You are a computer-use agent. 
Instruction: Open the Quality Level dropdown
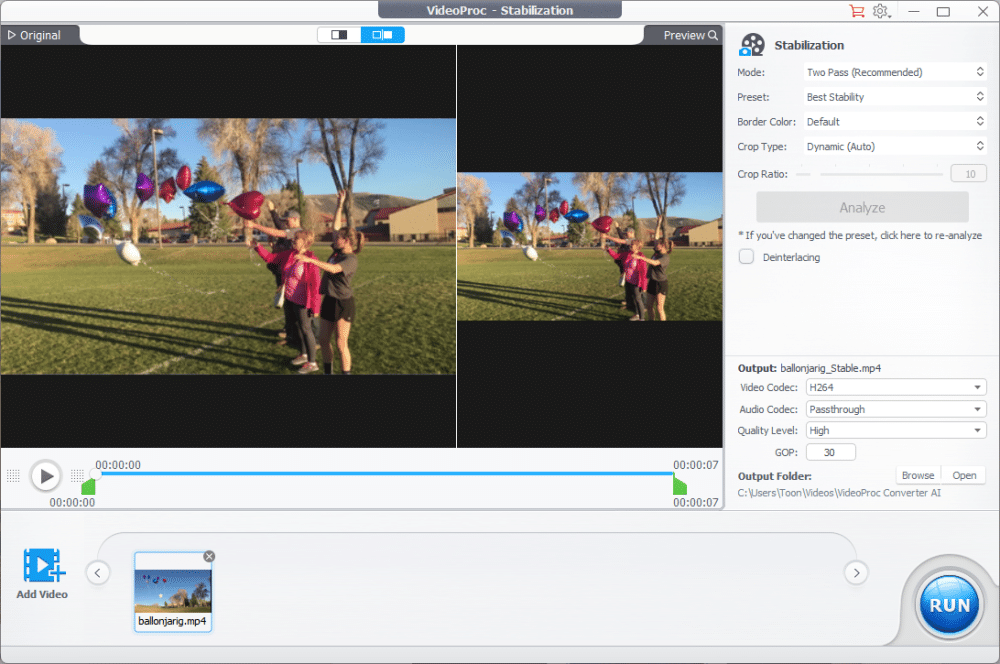pos(896,431)
